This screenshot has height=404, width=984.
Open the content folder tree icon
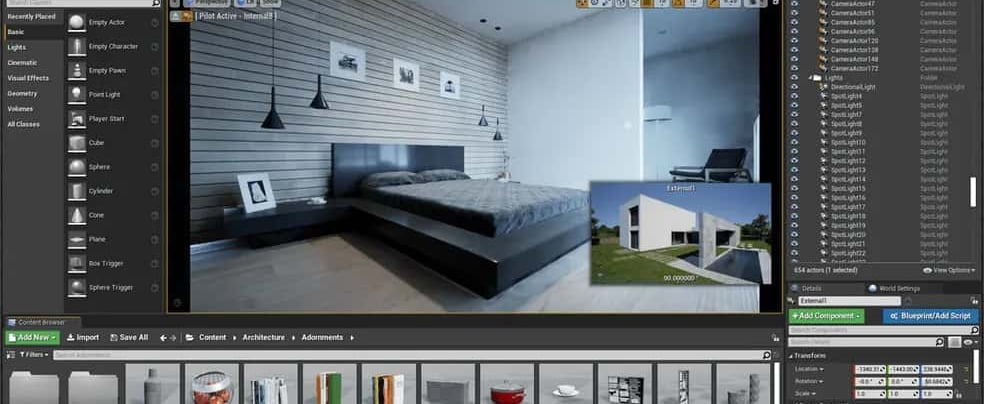190,338
